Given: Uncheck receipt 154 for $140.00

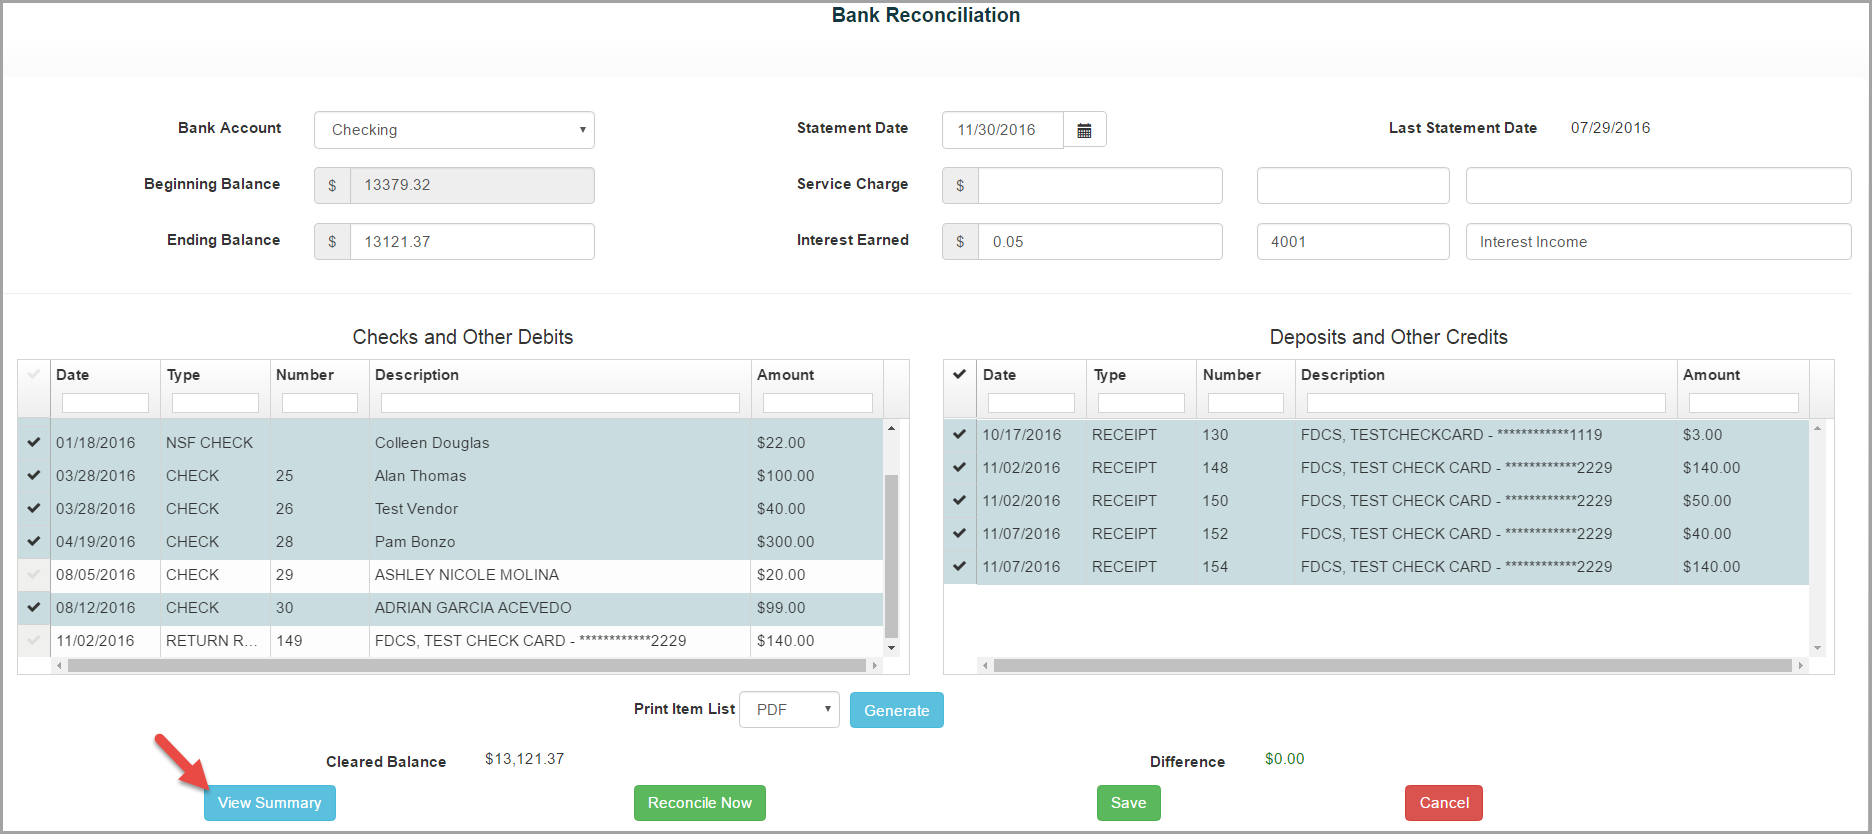Looking at the screenshot, I should (960, 566).
